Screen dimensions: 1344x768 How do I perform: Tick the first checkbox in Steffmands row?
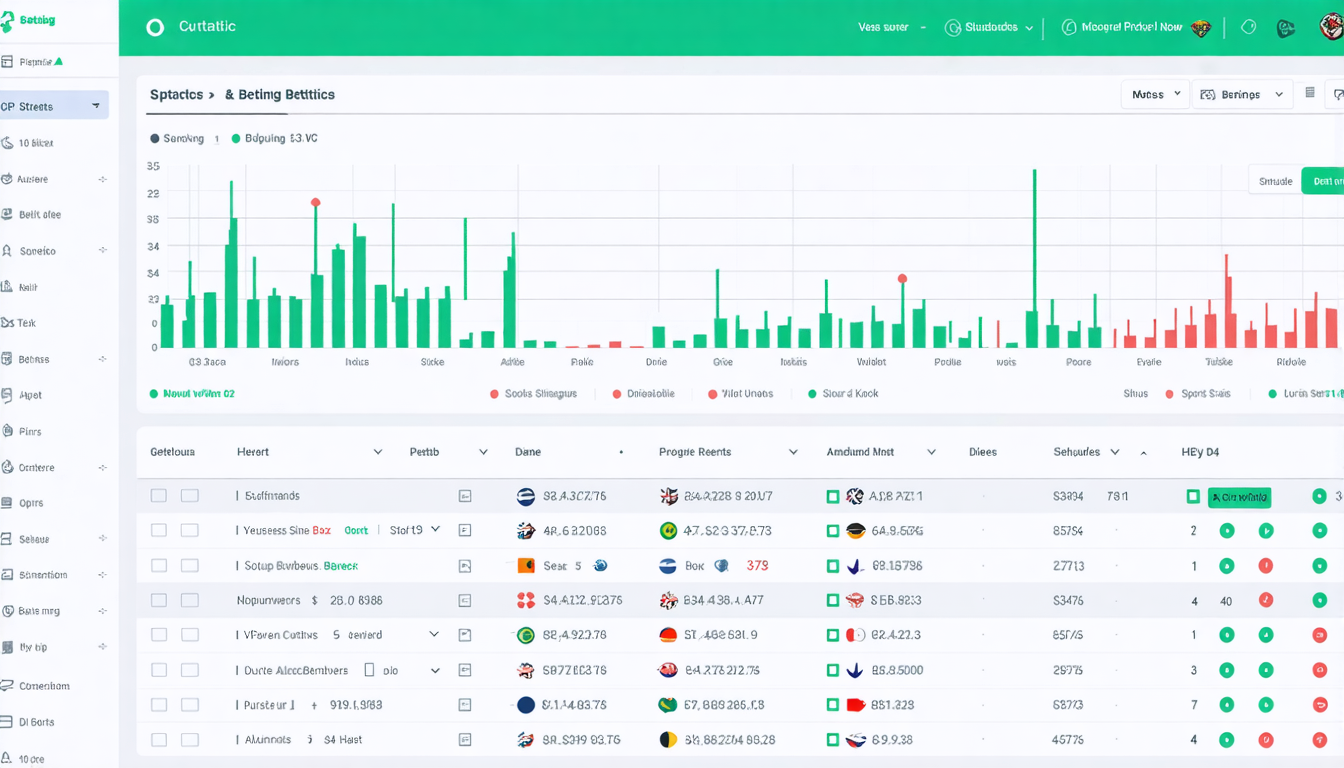point(158,496)
